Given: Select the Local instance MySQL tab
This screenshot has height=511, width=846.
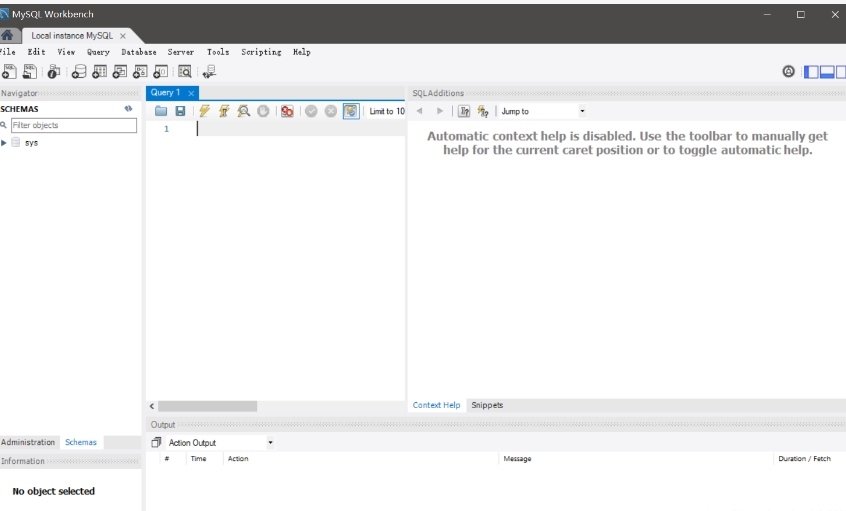Looking at the screenshot, I should pyautogui.click(x=72, y=36).
